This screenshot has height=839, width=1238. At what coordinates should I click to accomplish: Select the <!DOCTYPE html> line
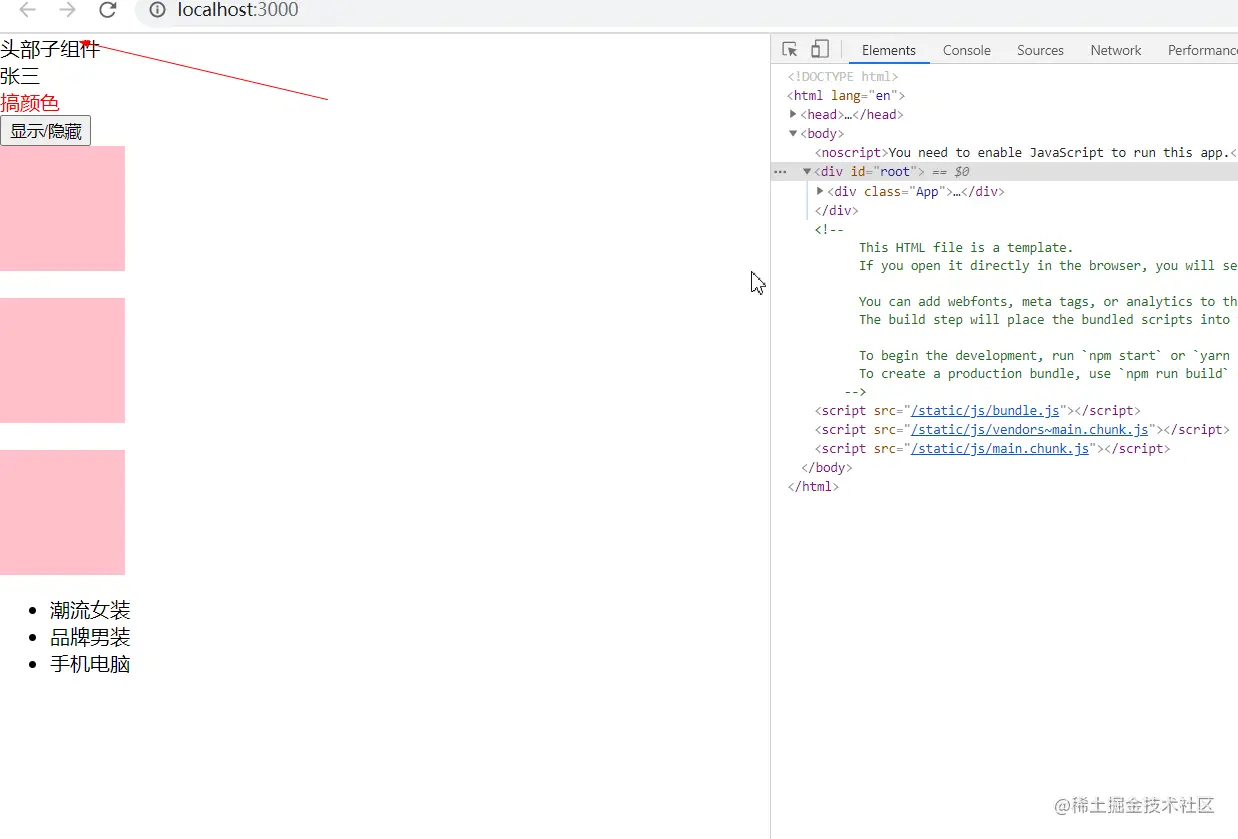pyautogui.click(x=843, y=77)
